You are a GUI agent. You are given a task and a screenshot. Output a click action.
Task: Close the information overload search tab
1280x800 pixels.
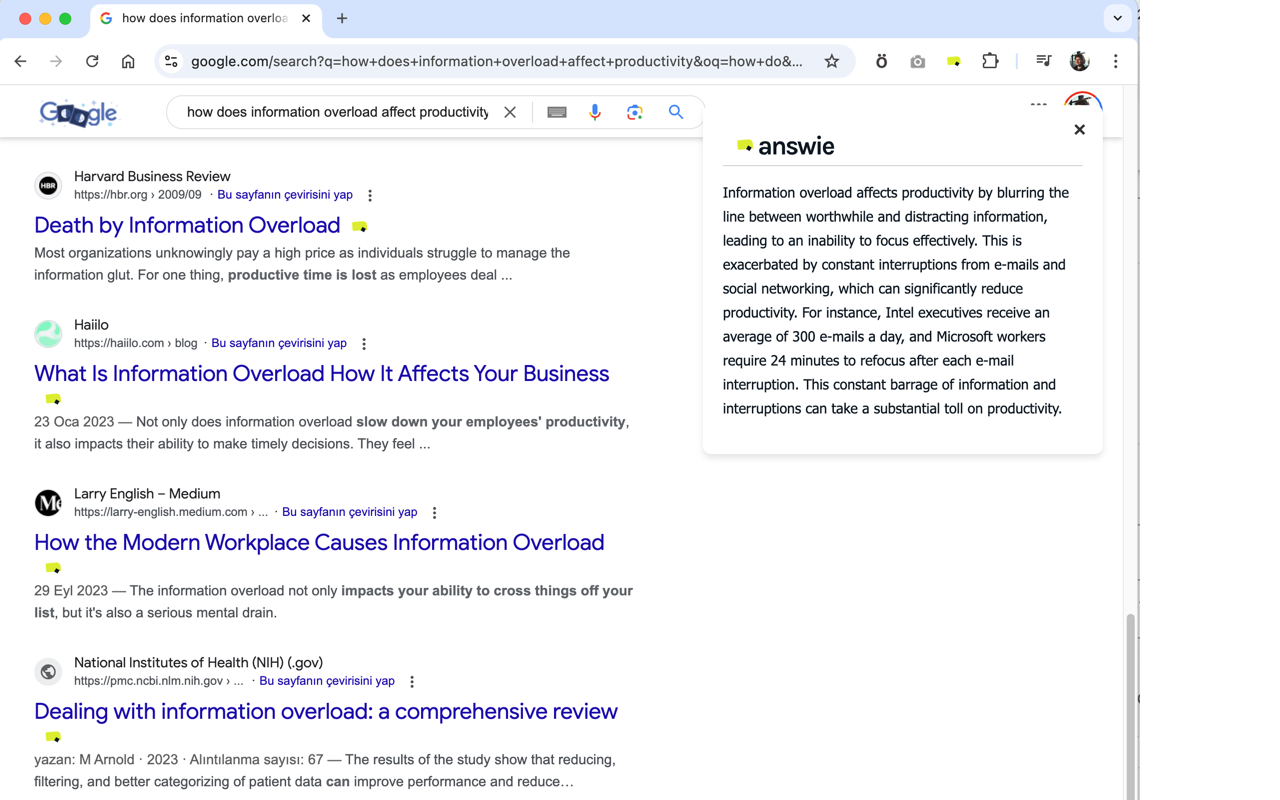coord(306,18)
